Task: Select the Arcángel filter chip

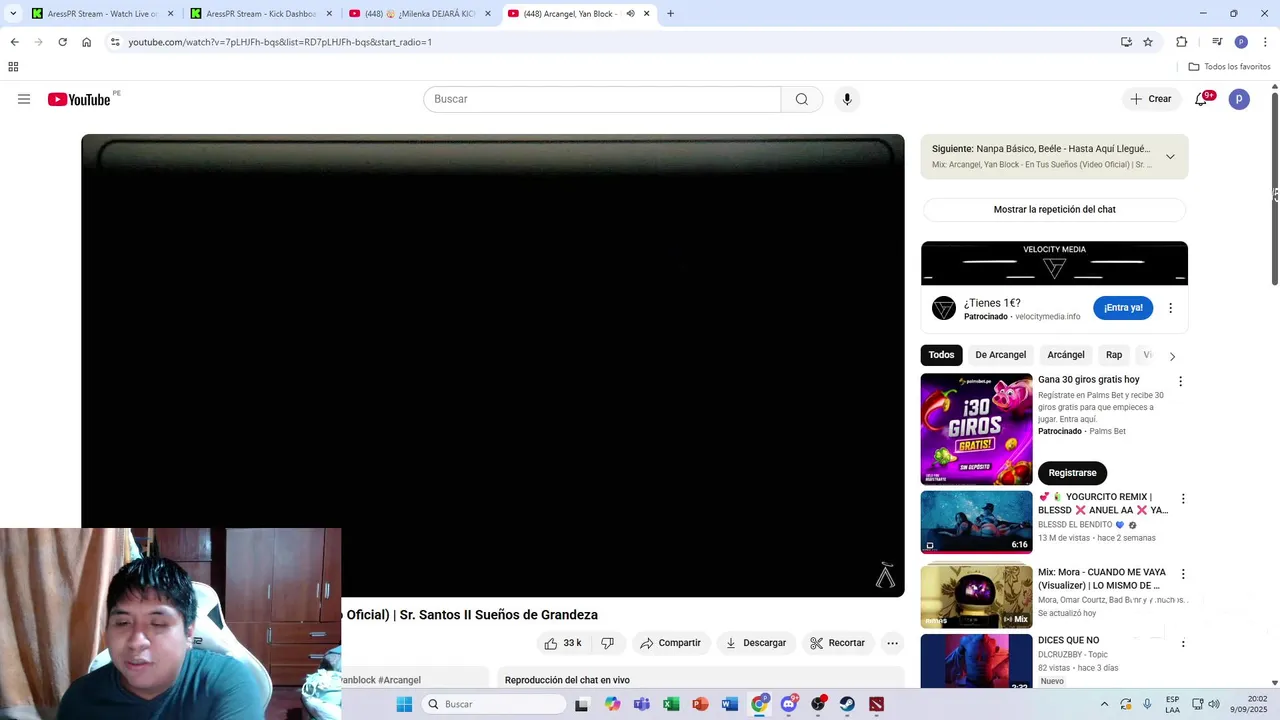Action: [1066, 355]
